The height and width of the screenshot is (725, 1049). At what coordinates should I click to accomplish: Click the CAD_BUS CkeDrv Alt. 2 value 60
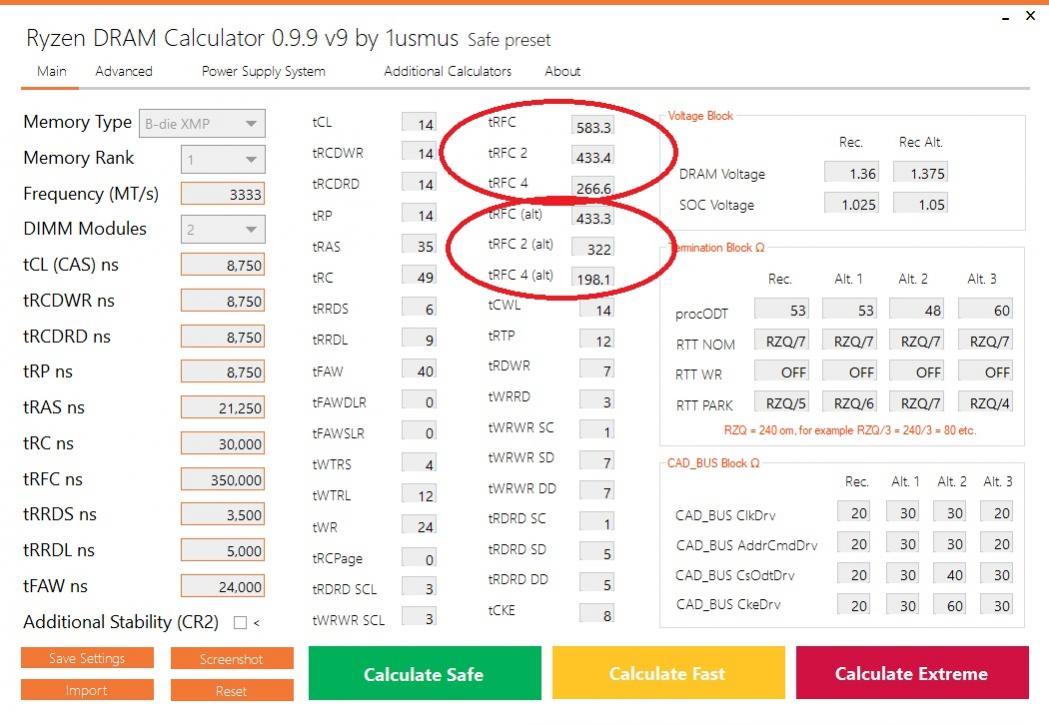click(949, 605)
